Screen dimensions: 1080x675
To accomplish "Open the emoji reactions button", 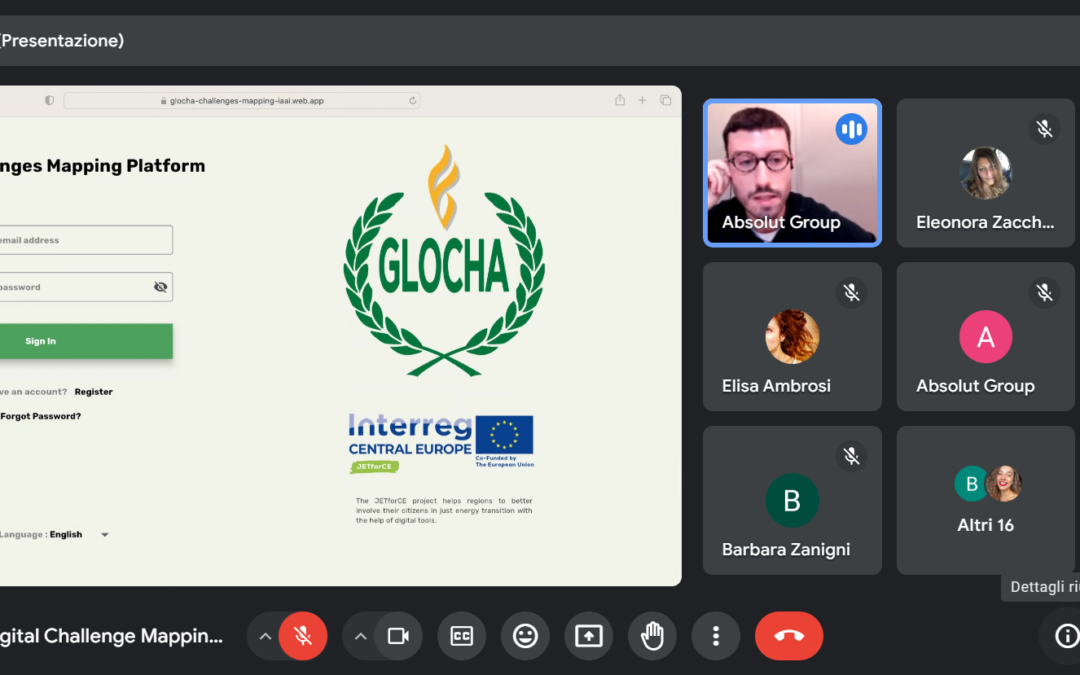I will (525, 636).
